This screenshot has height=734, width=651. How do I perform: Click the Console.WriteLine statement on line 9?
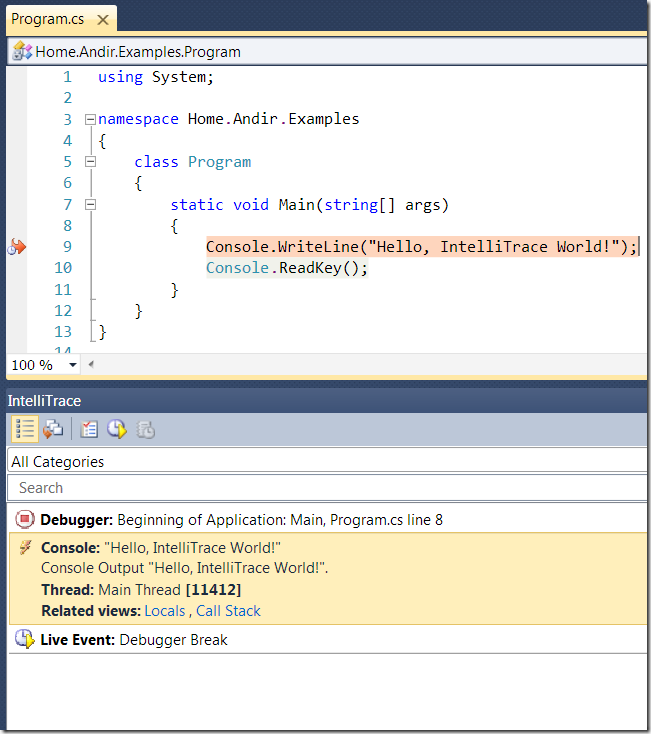click(x=422, y=247)
